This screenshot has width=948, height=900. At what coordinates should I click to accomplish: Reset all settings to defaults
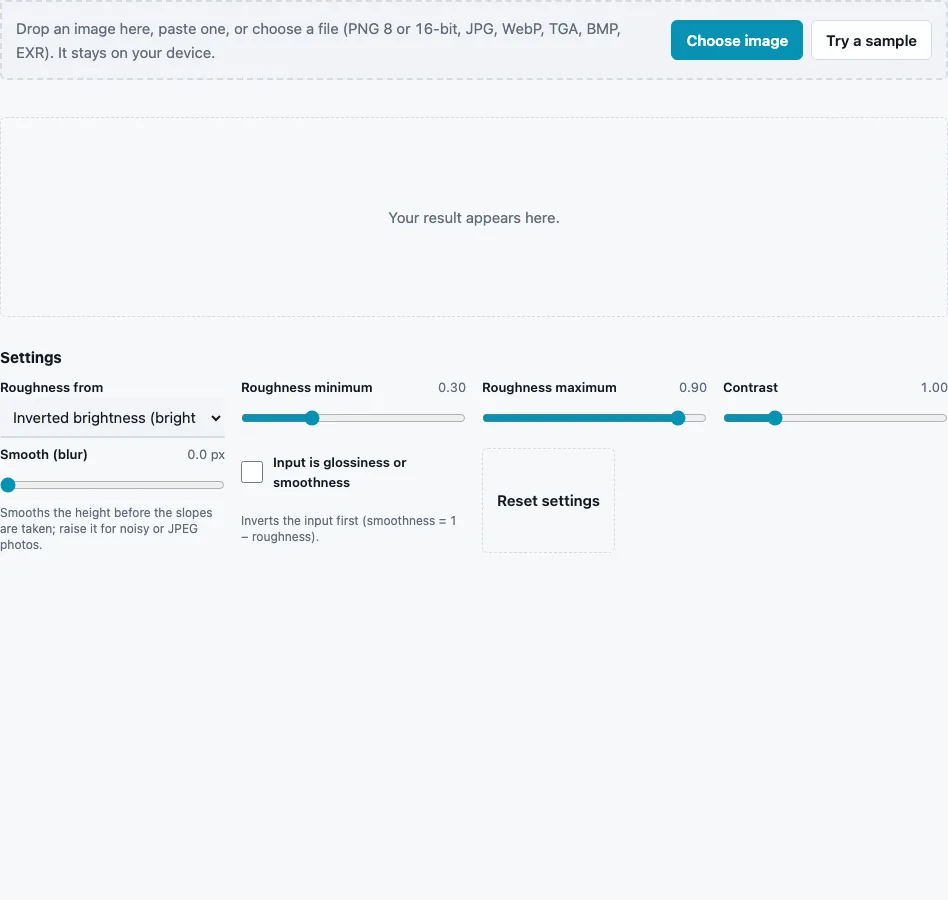pos(548,500)
